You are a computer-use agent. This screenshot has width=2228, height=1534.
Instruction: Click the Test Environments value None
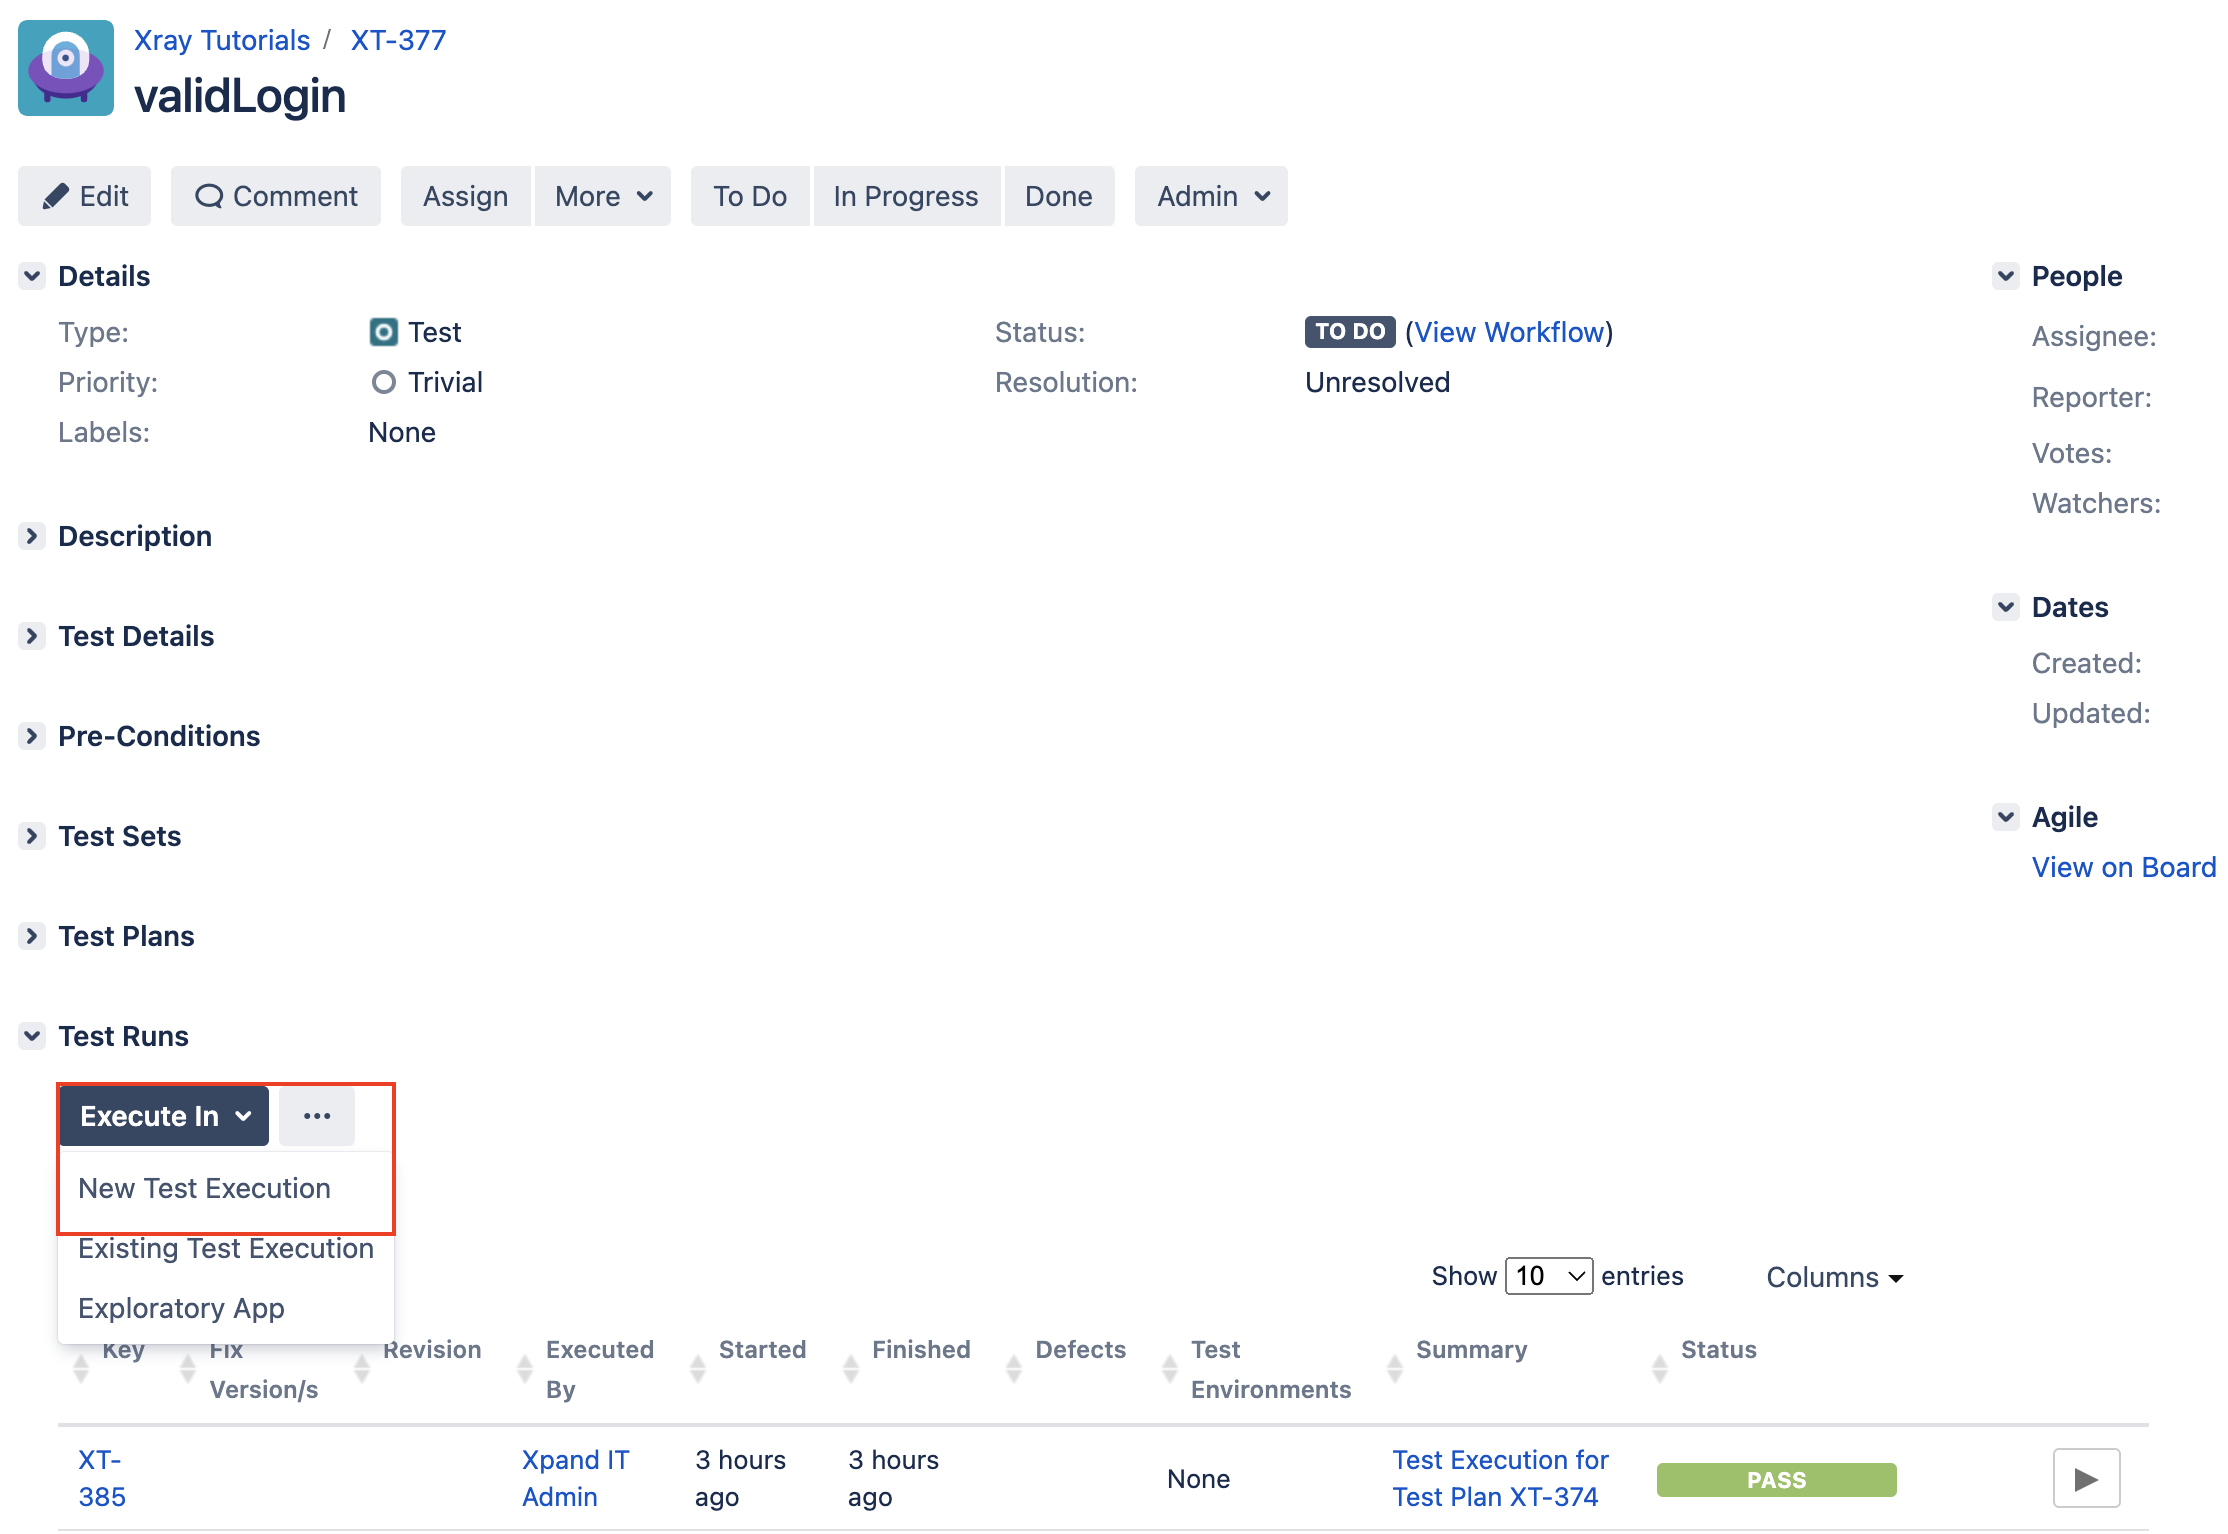[1198, 1479]
